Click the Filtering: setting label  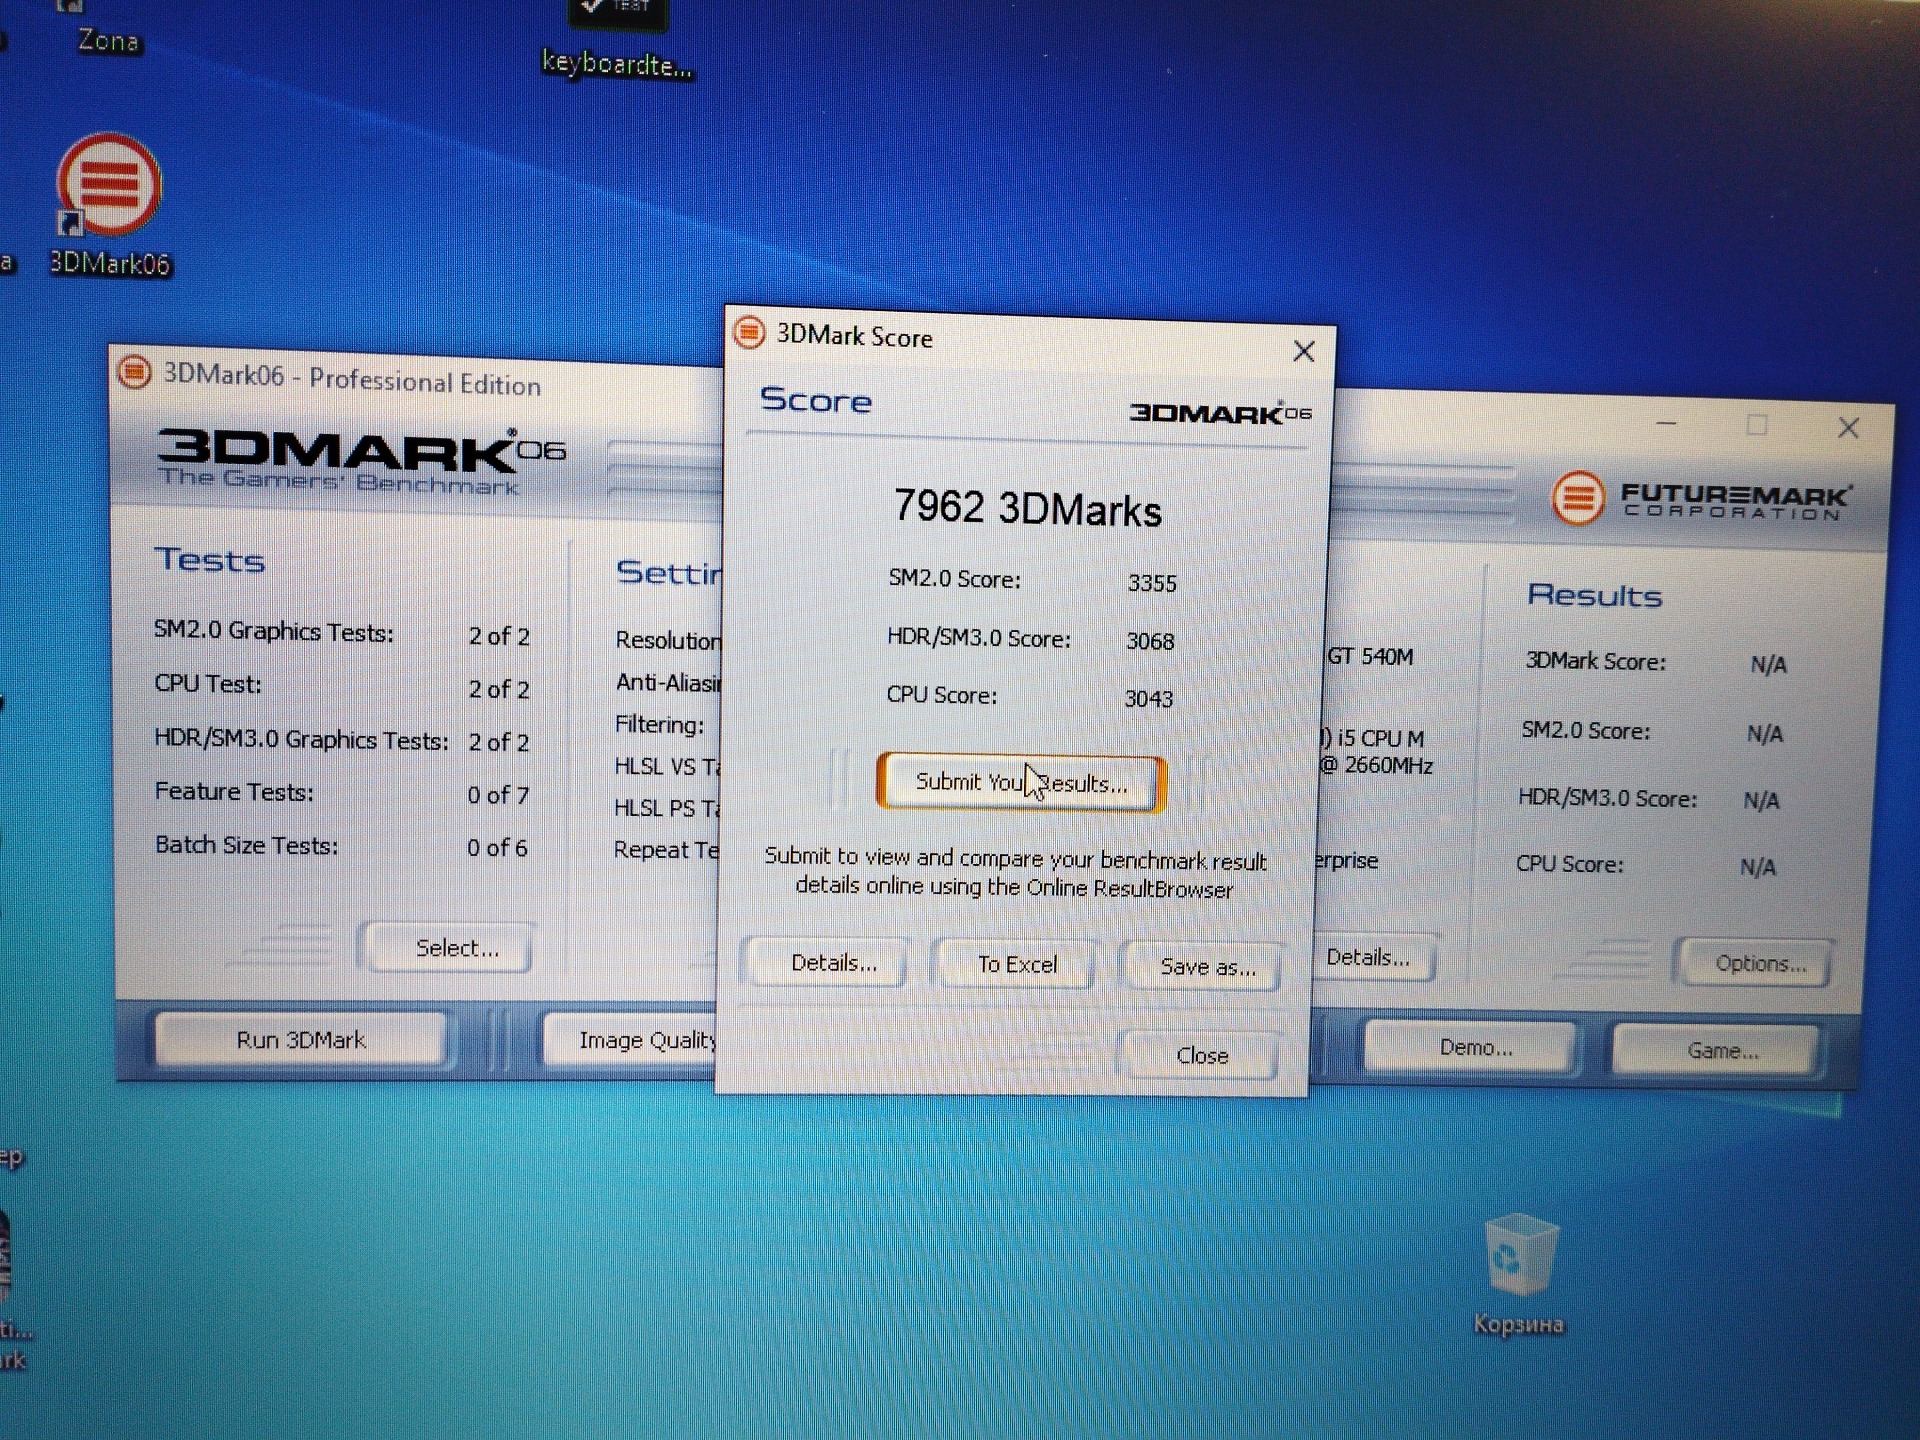[659, 724]
